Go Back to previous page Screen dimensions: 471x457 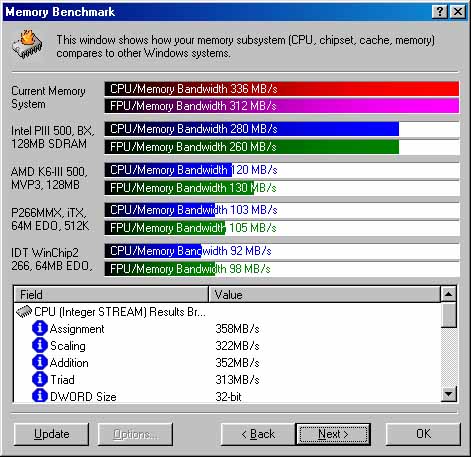pos(258,434)
